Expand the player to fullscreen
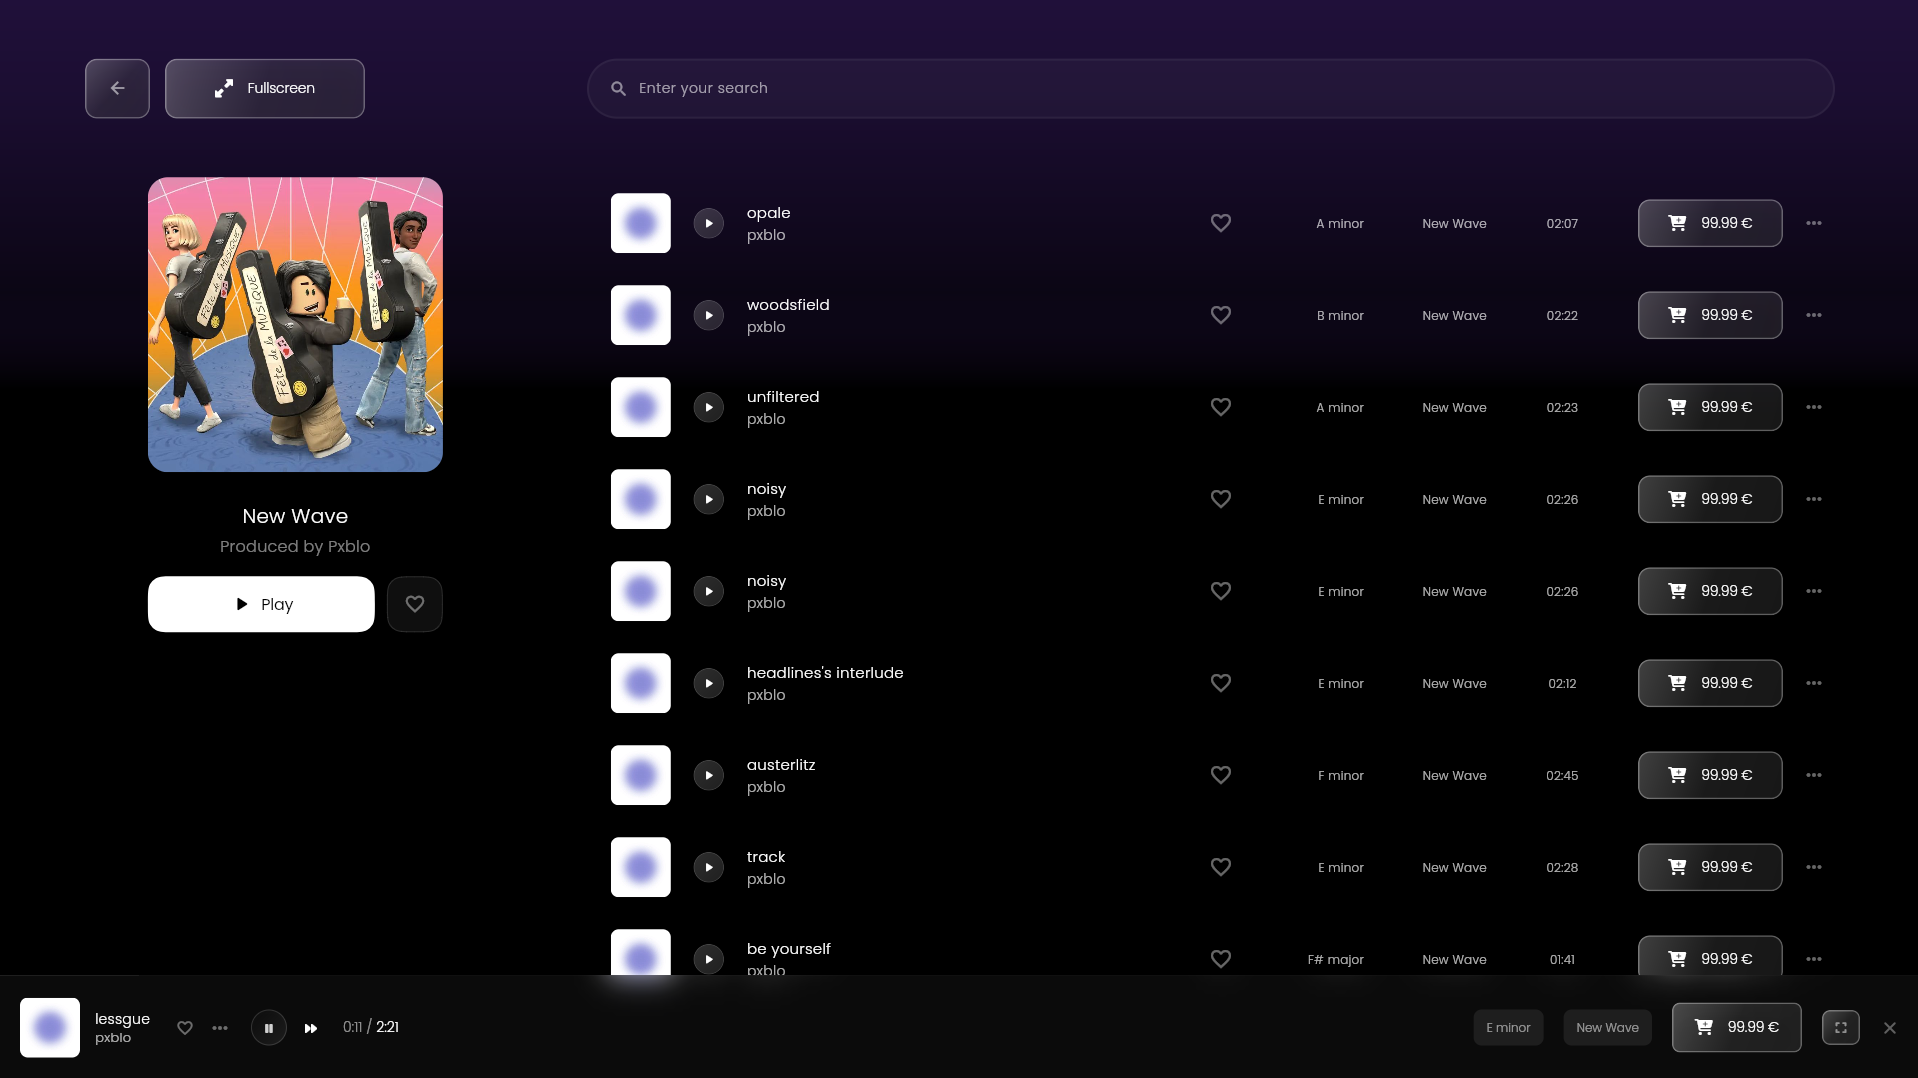 (x=1840, y=1027)
